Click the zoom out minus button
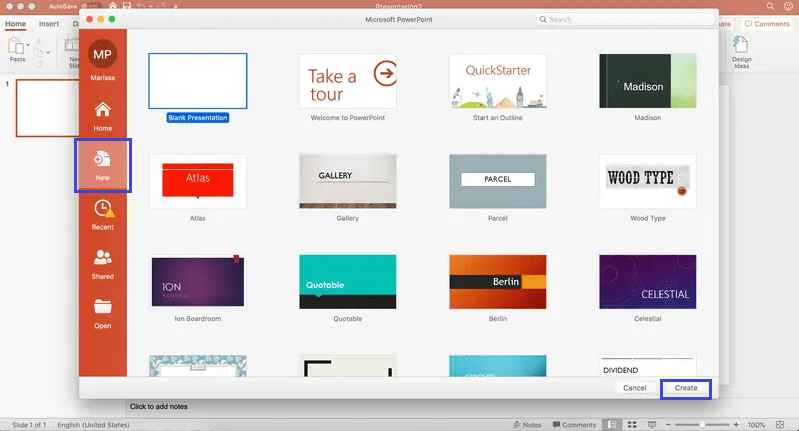The width and height of the screenshot is (799, 431). click(668, 424)
